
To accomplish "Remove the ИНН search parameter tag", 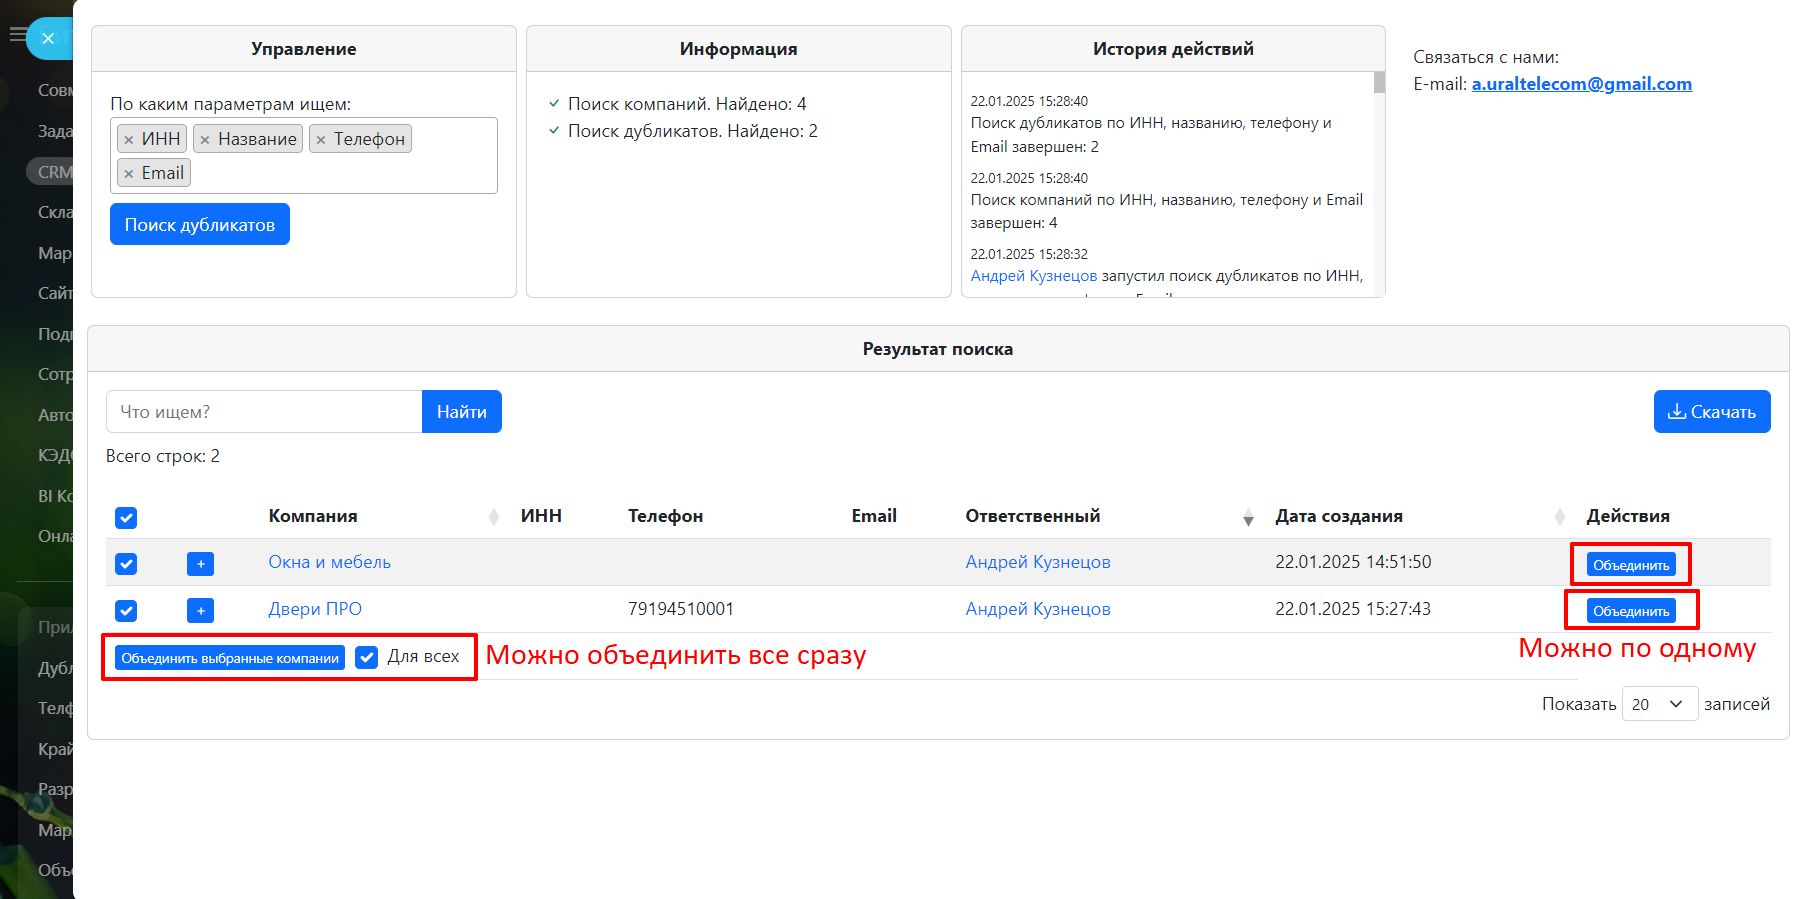I will pyautogui.click(x=128, y=140).
